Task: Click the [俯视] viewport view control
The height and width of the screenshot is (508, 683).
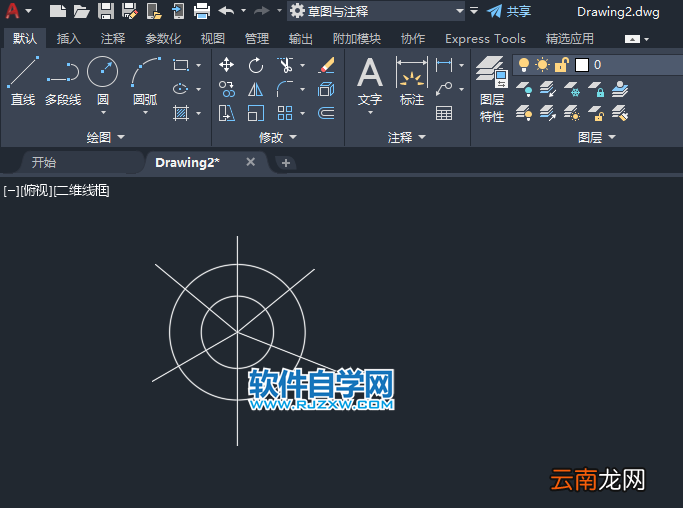Action: (37, 190)
